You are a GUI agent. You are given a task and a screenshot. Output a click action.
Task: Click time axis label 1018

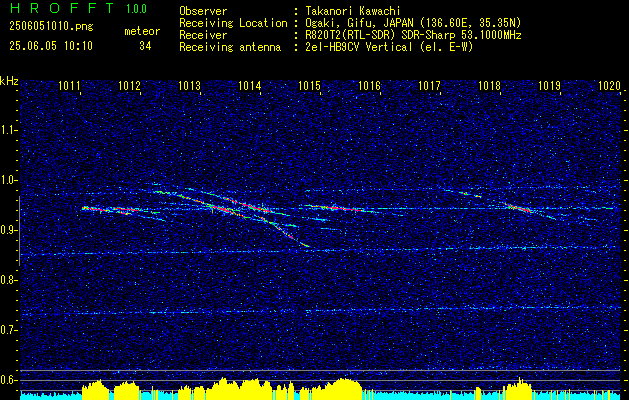coord(489,85)
